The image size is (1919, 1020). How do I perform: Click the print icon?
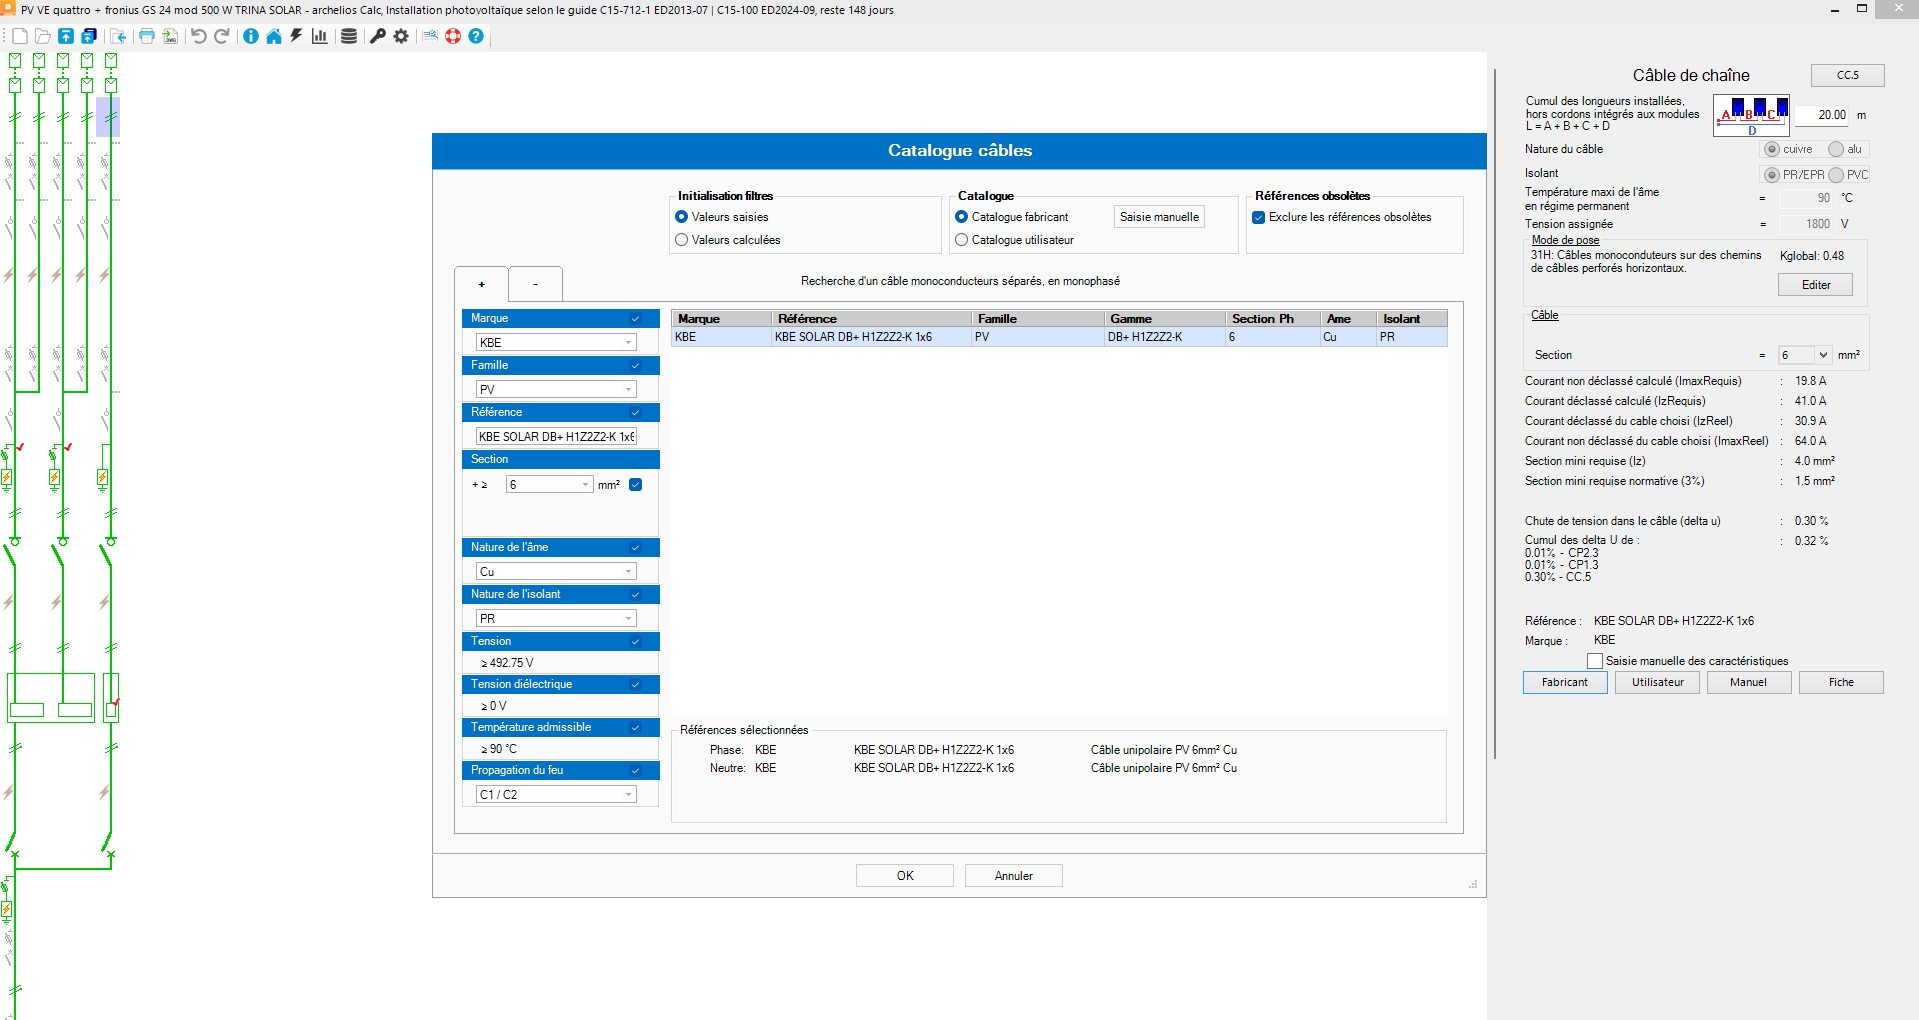147,36
